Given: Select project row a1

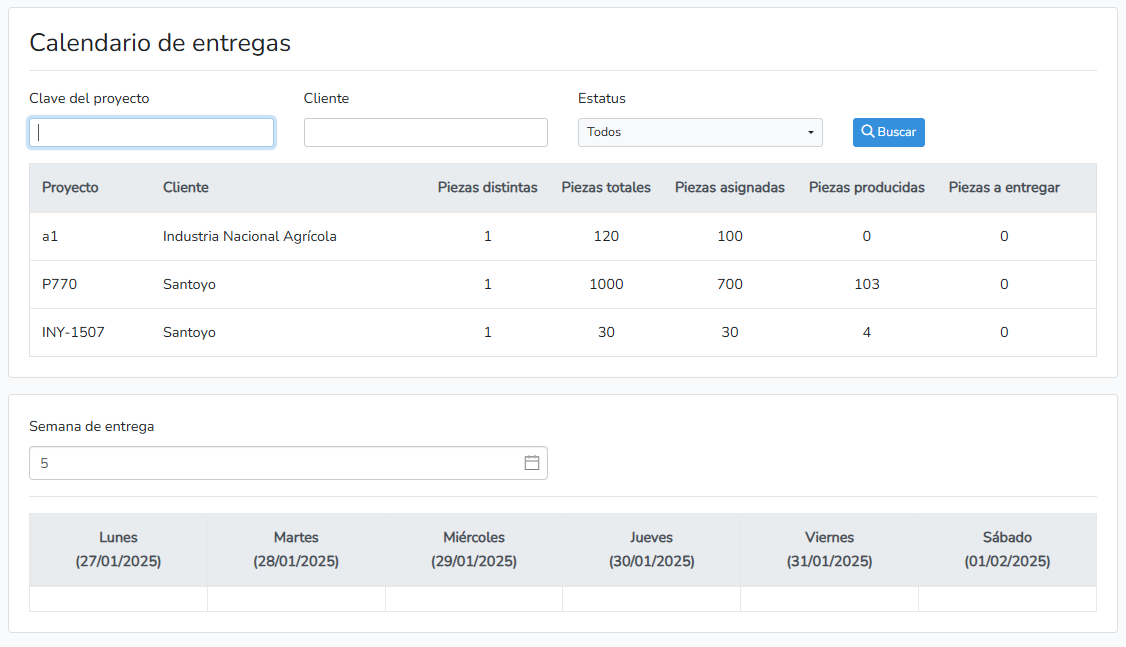Looking at the screenshot, I should pyautogui.click(x=50, y=237).
